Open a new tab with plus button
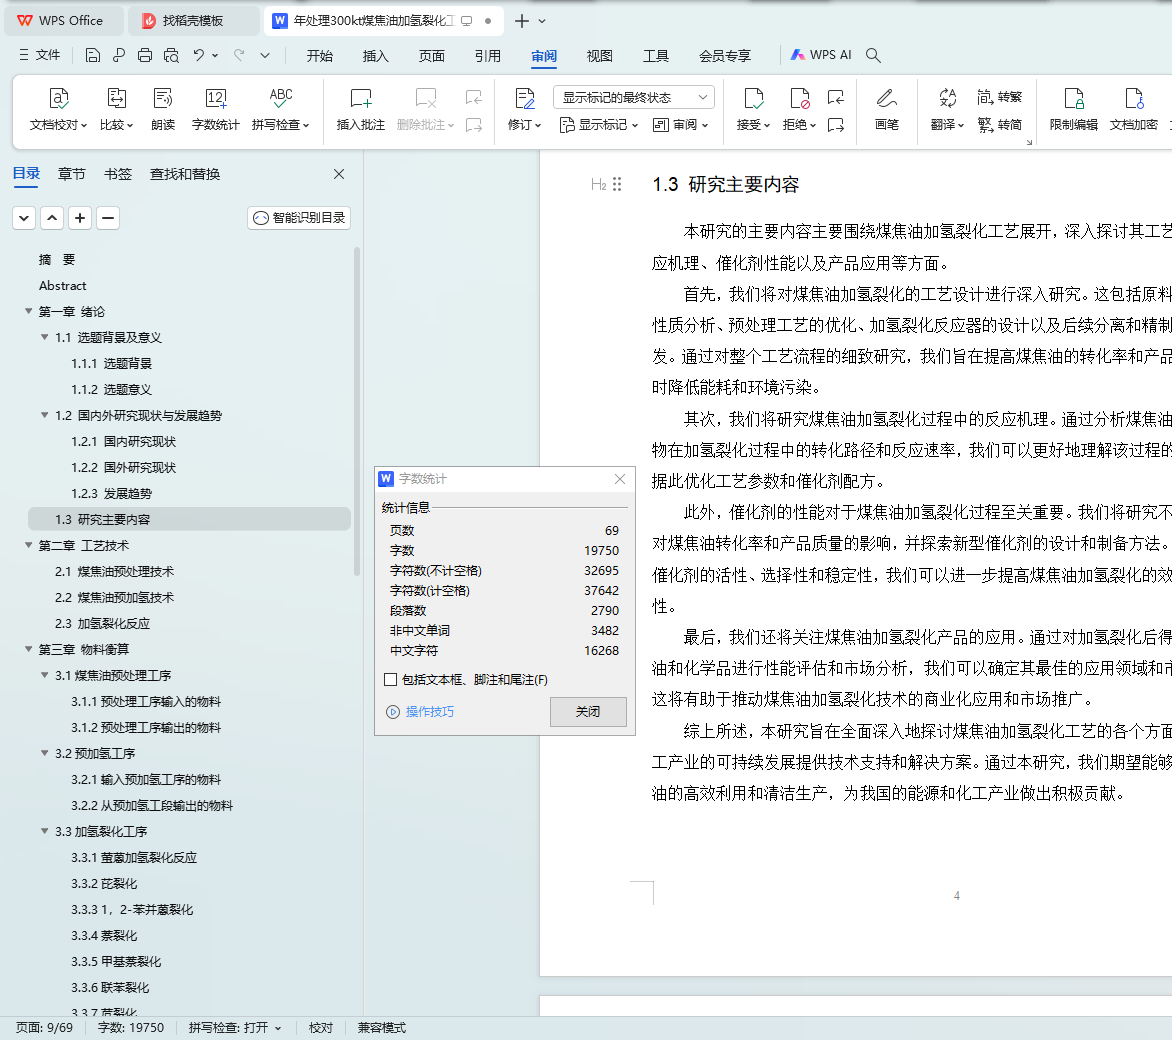Screen dimensions: 1172x1040 click(x=522, y=21)
